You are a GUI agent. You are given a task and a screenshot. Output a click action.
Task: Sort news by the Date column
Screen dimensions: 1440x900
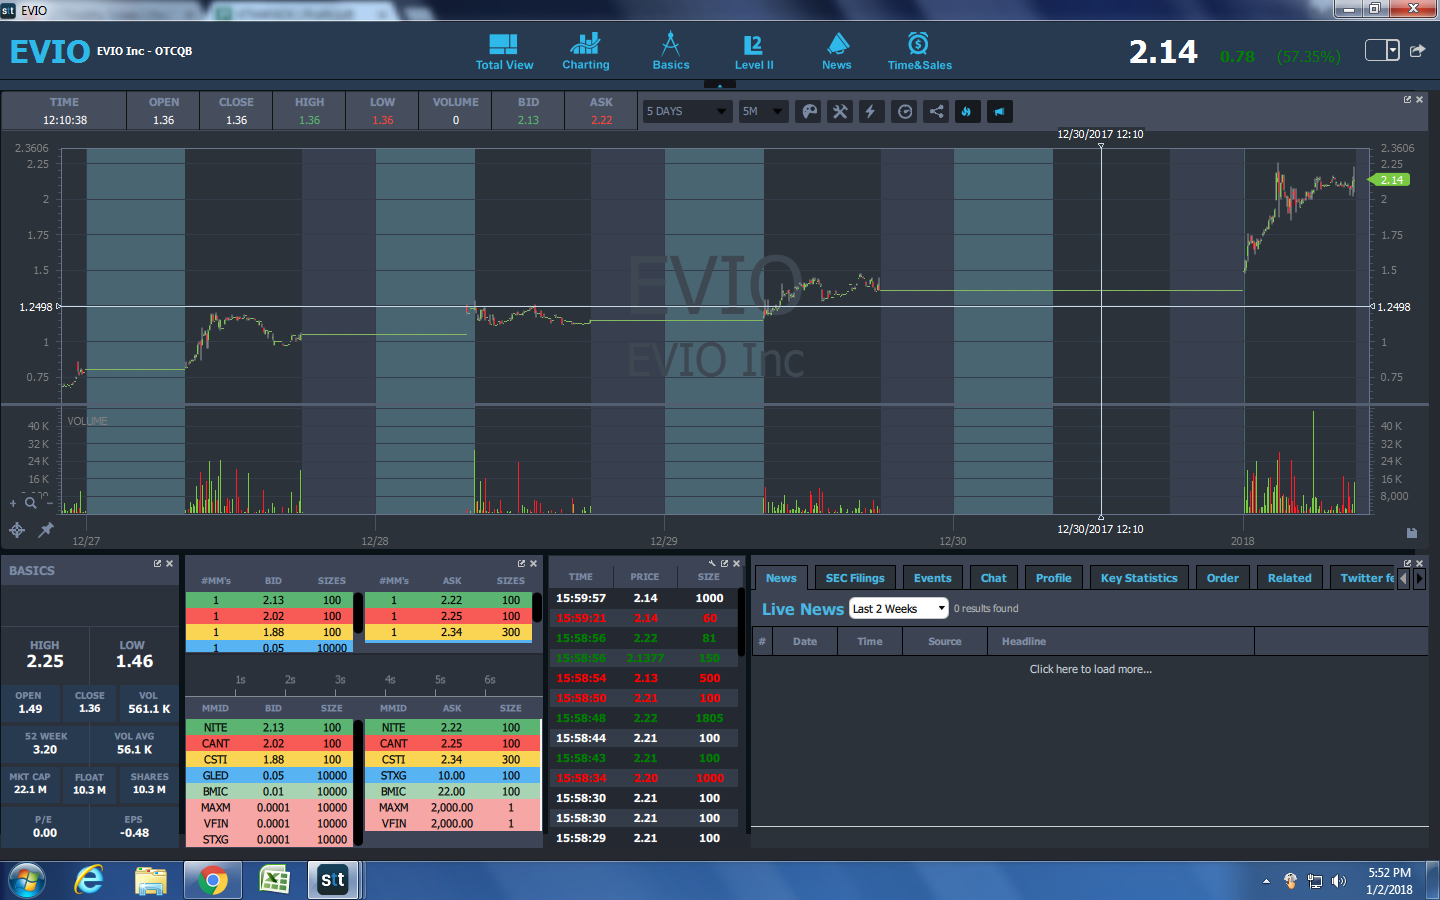805,641
